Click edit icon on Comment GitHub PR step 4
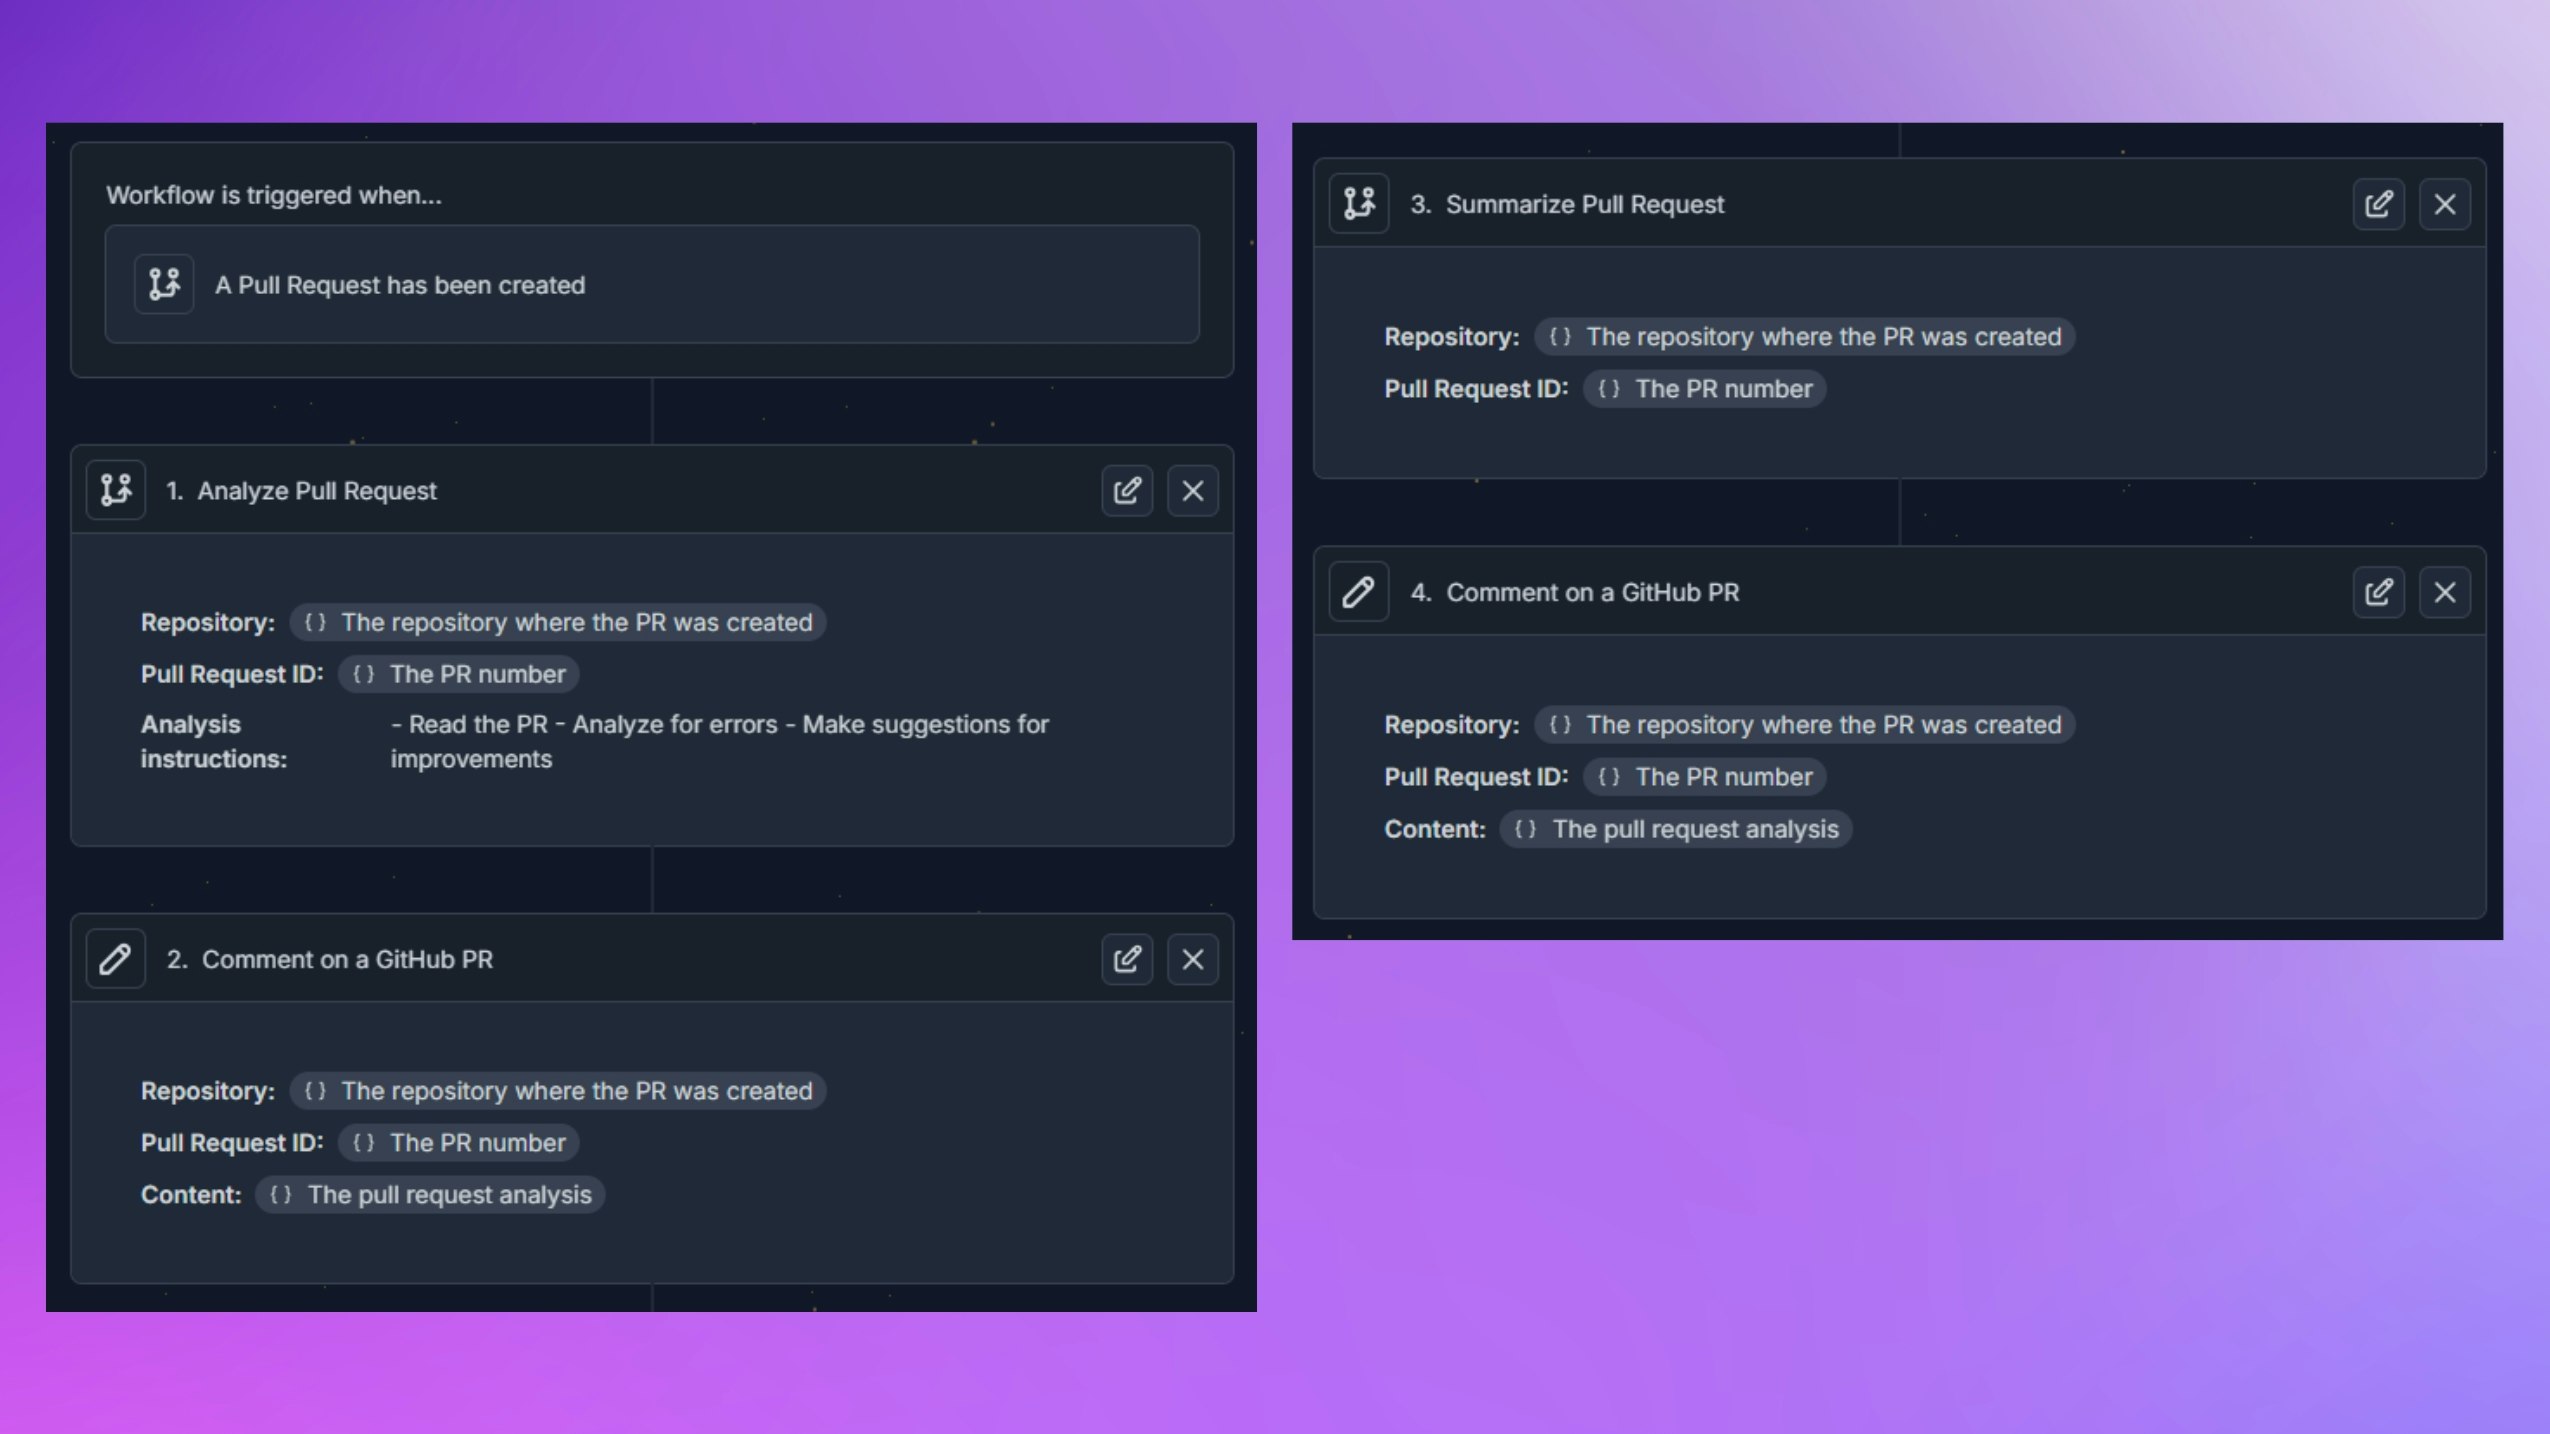The image size is (2550, 1434). point(2378,592)
